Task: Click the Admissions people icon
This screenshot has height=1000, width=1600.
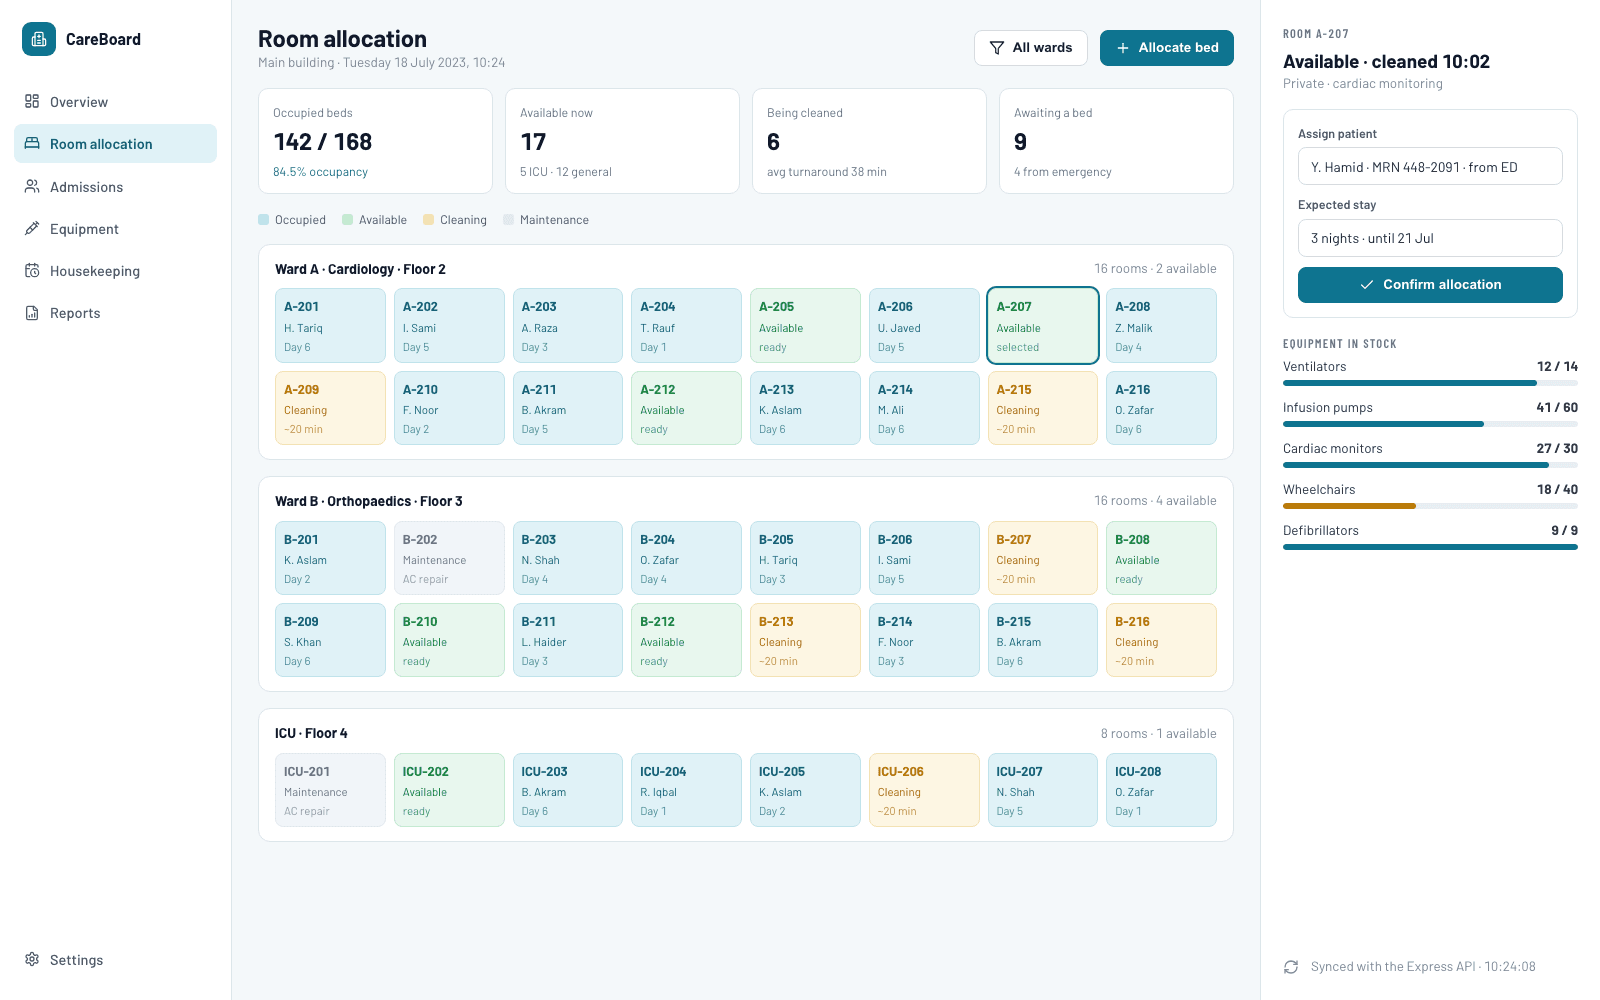Action: coord(32,186)
